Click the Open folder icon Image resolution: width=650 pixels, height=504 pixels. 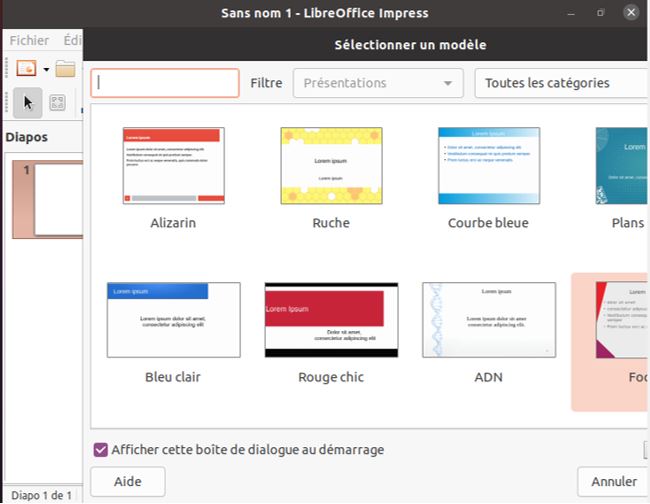point(66,69)
